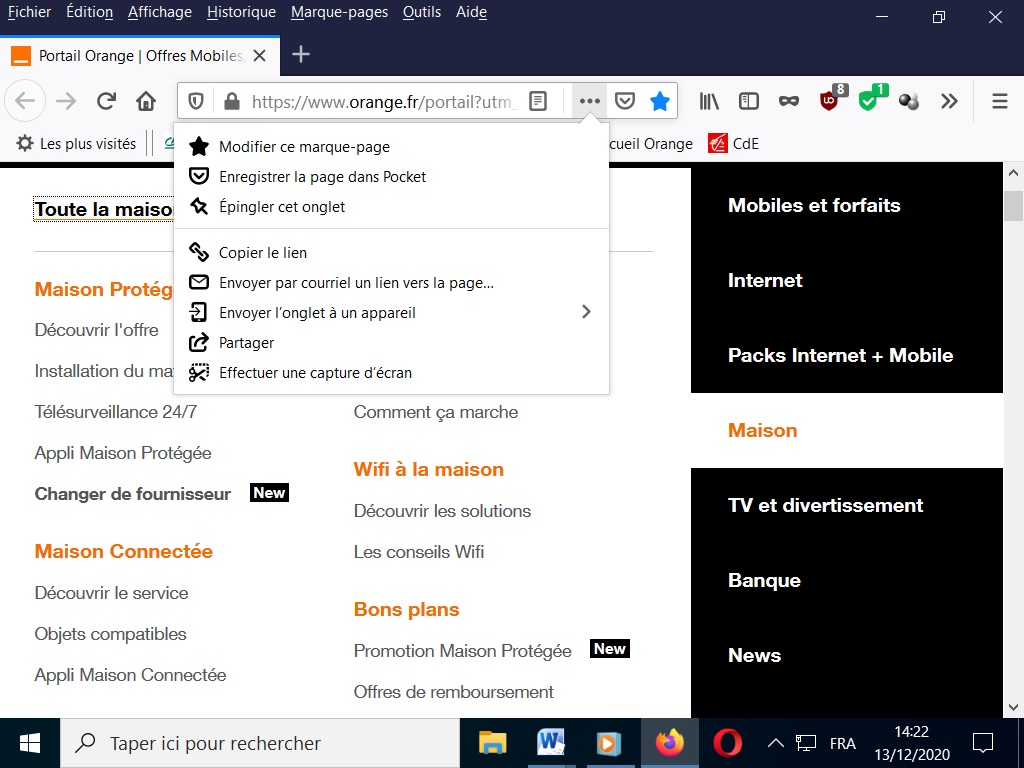1024x768 pixels.
Task: Open the green shield extension
Action: click(869, 100)
